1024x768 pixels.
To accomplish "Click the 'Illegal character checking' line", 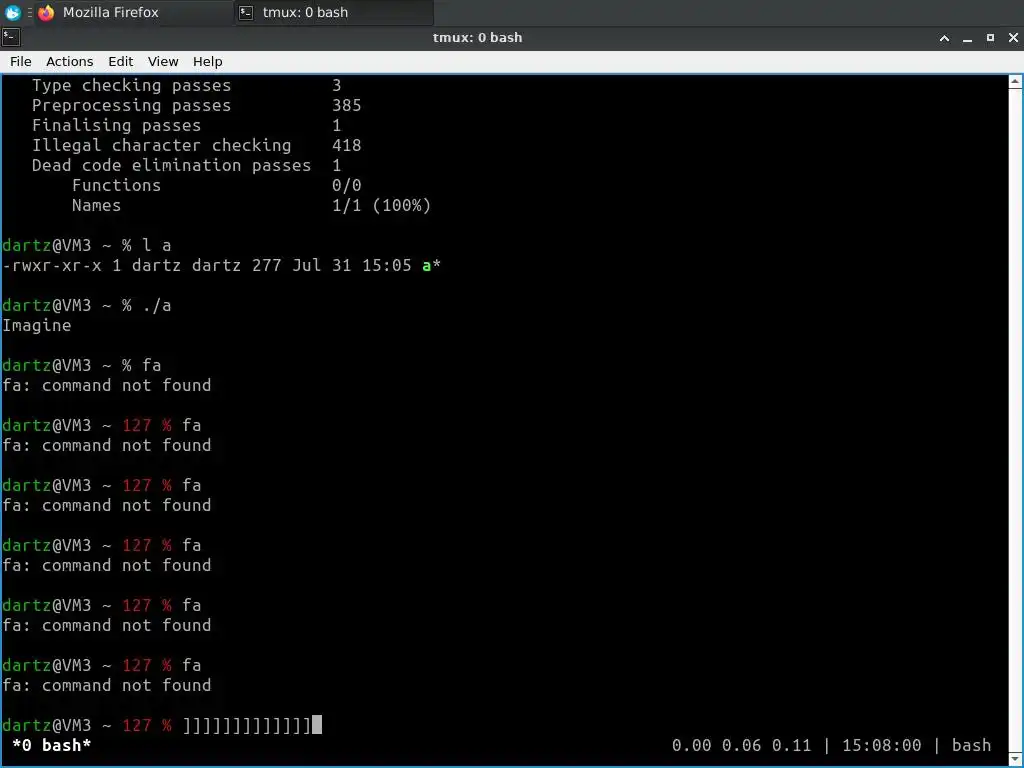I will point(196,145).
